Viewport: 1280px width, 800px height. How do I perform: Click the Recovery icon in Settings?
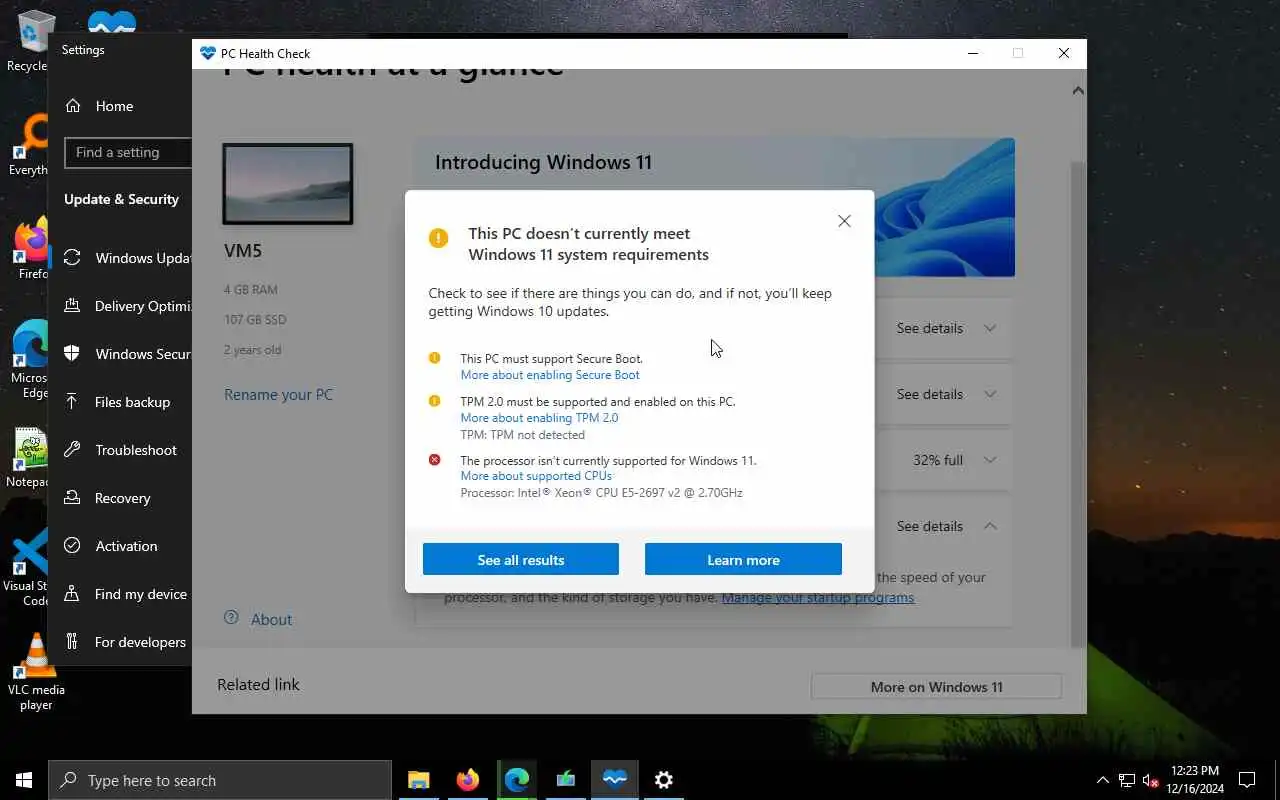point(72,498)
